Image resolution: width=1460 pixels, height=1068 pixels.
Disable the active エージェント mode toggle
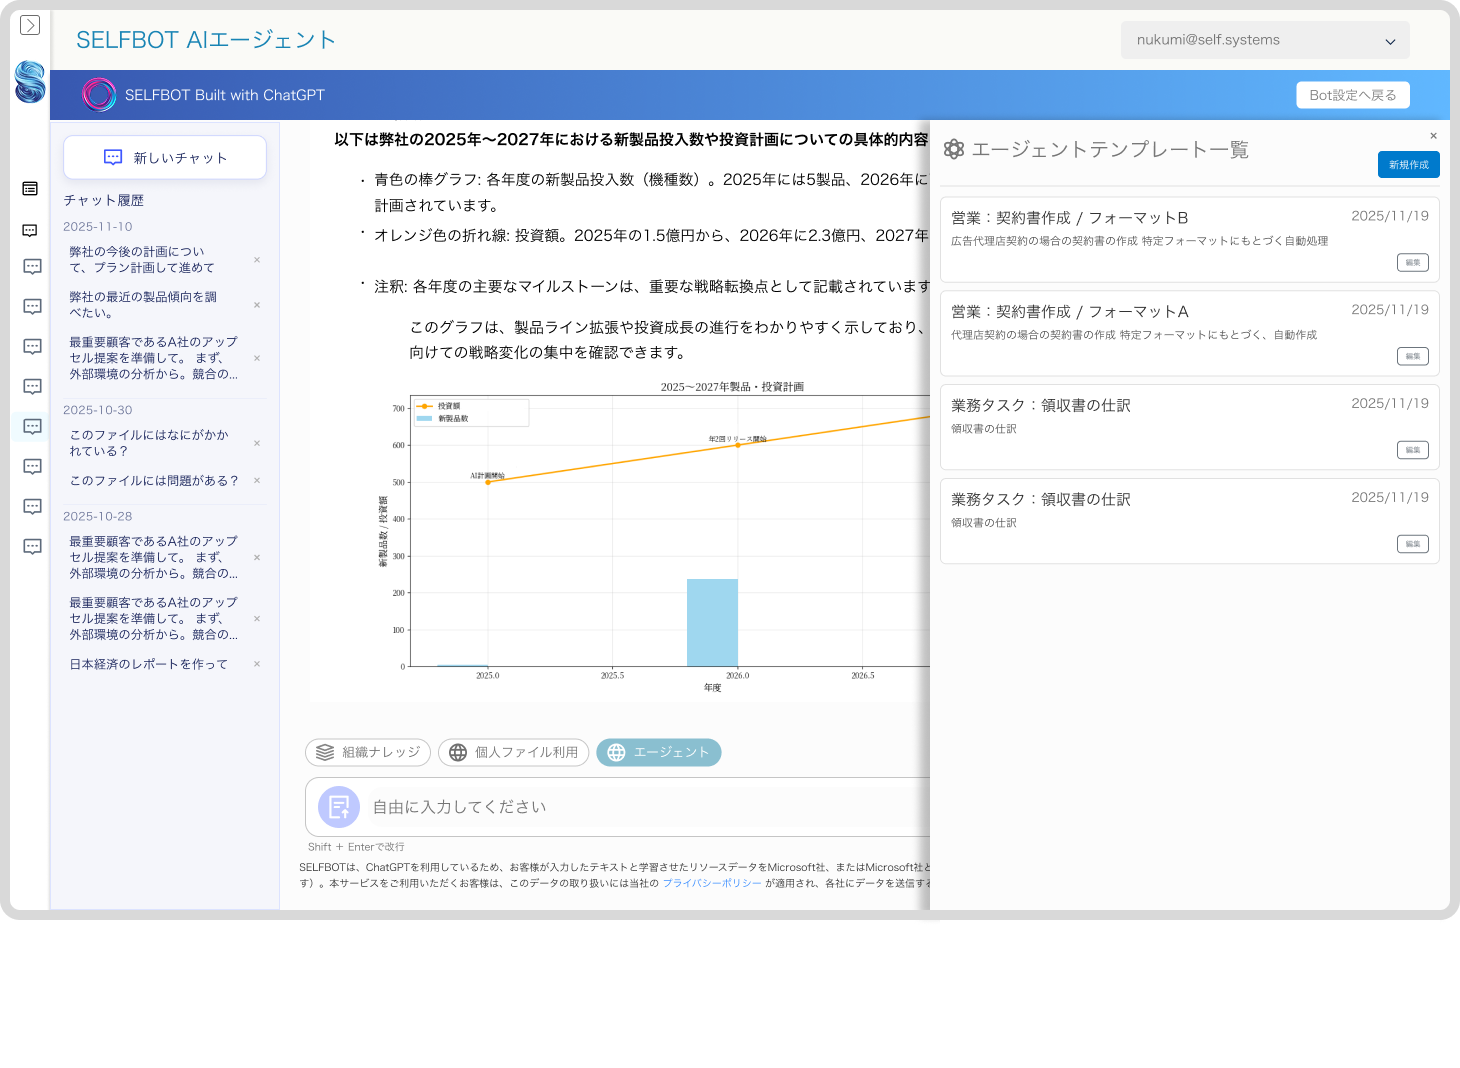pos(658,752)
